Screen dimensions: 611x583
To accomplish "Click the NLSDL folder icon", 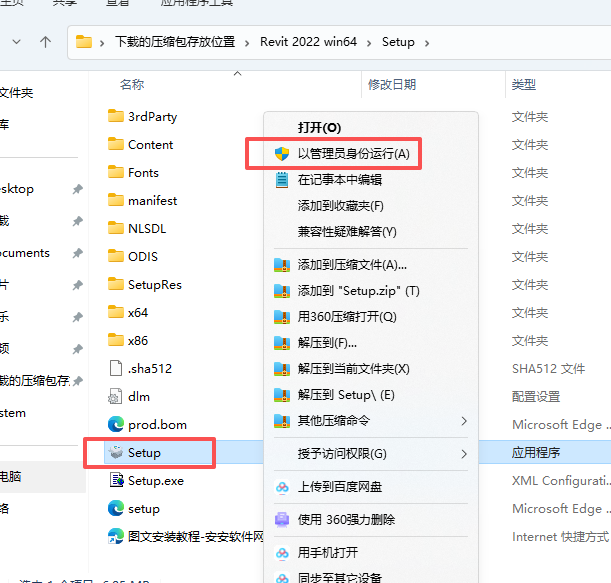I will 116,228.
